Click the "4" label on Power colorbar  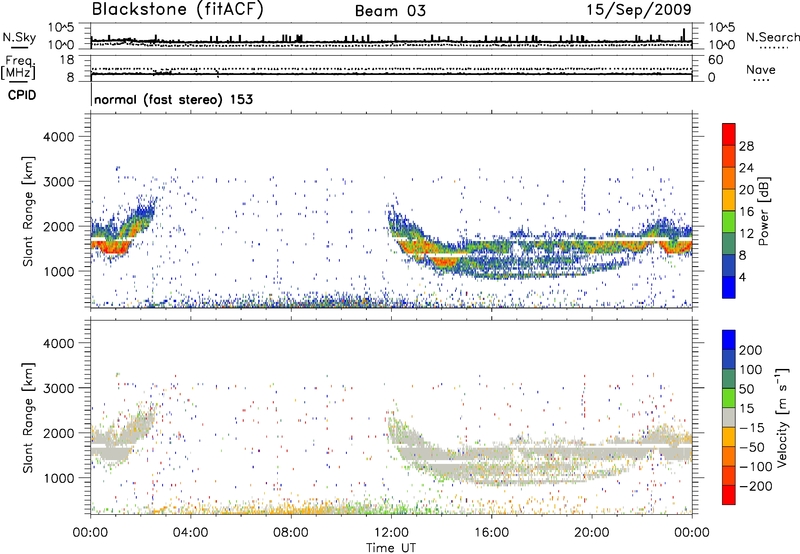click(743, 277)
